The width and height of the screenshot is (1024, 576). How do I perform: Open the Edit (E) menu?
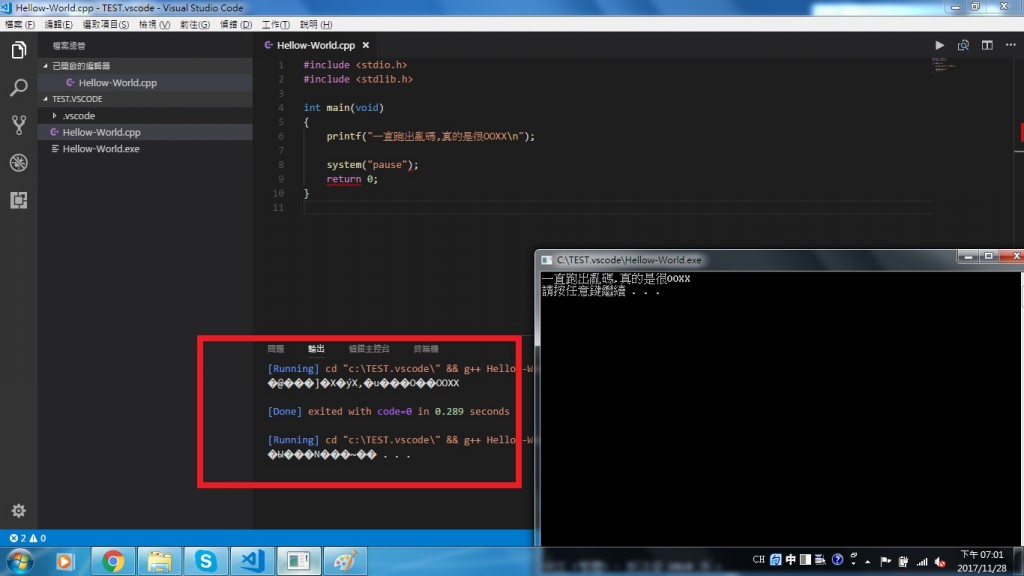click(x=58, y=24)
